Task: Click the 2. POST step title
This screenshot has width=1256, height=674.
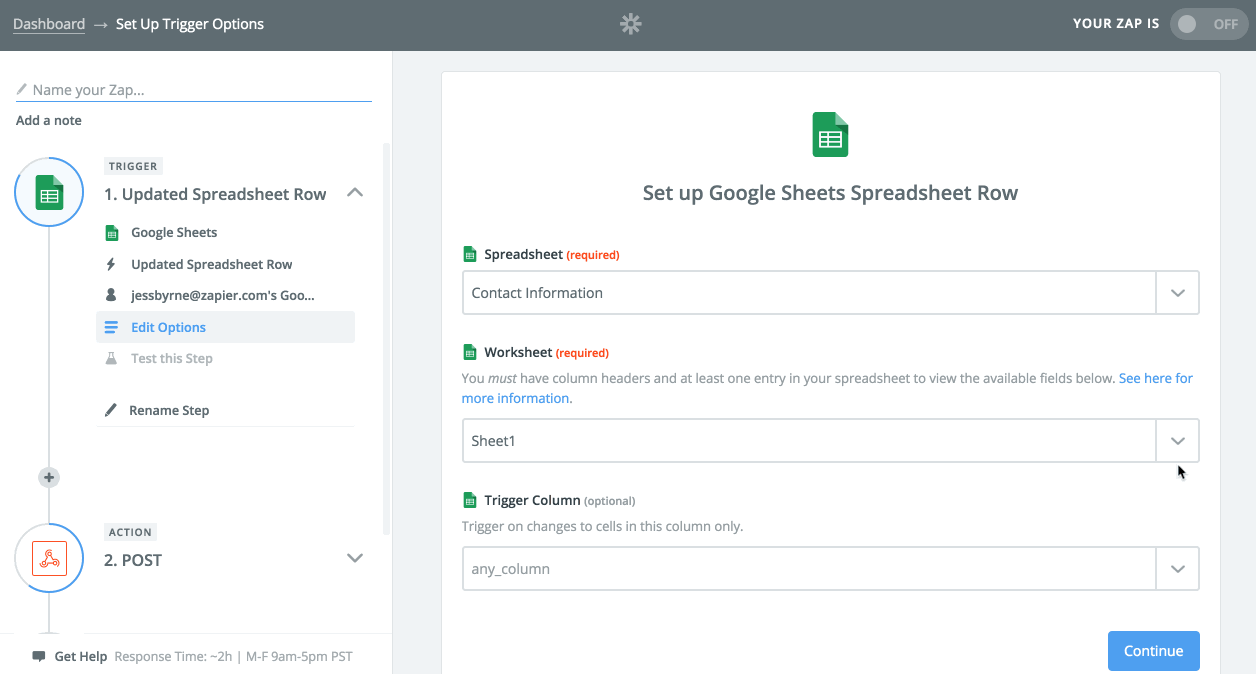Action: tap(133, 560)
